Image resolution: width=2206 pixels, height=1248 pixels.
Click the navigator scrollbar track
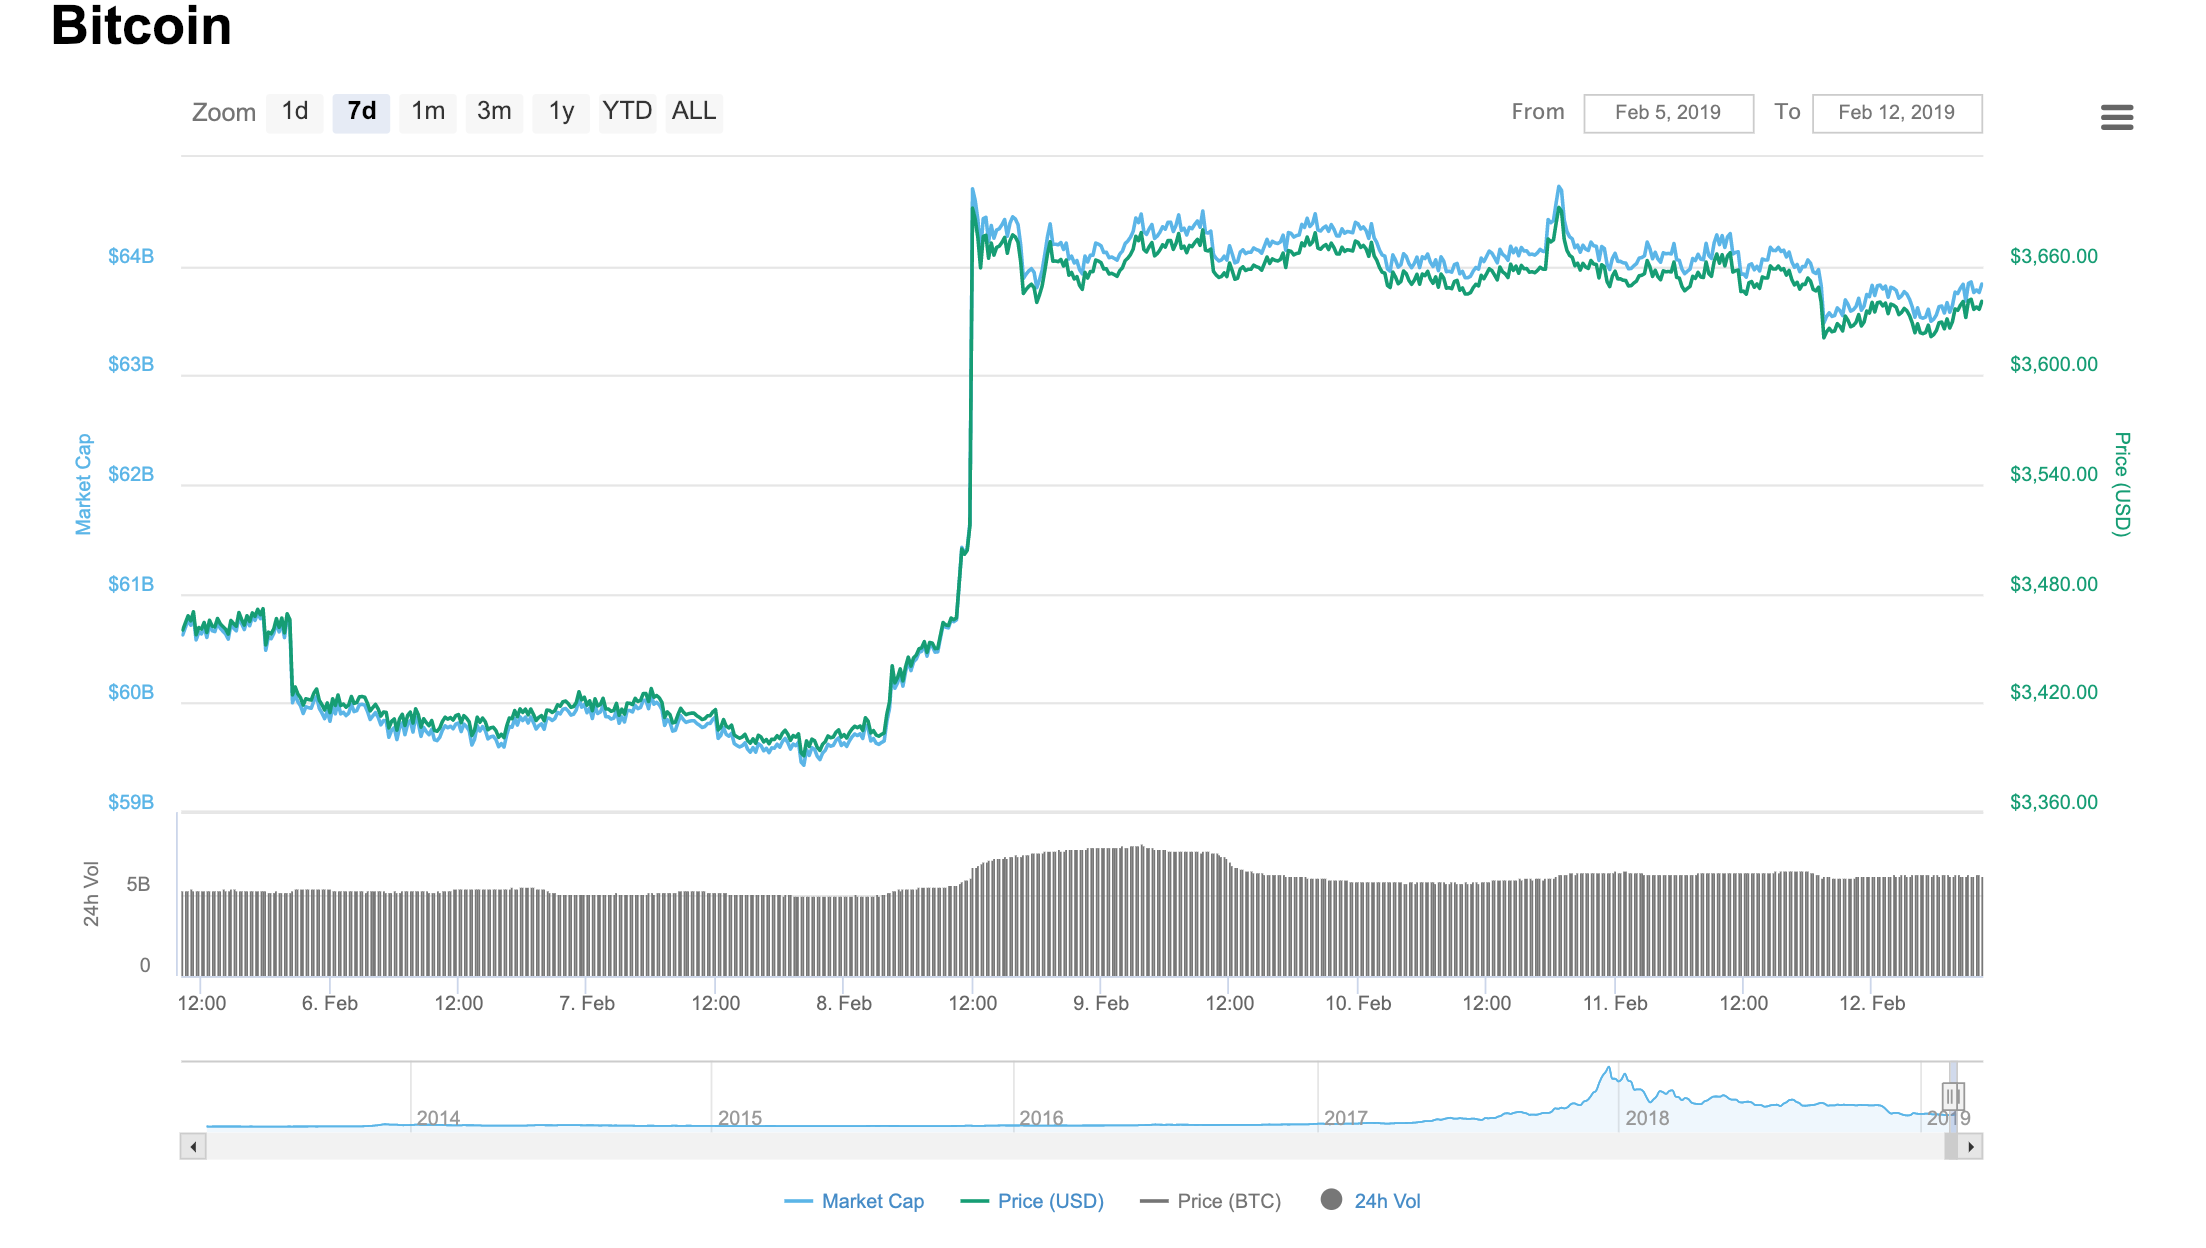(1075, 1146)
